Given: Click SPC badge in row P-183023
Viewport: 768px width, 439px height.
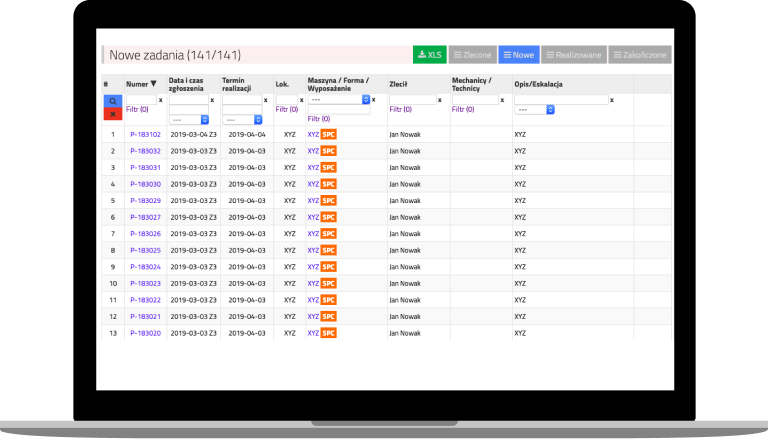Looking at the screenshot, I should pos(329,283).
